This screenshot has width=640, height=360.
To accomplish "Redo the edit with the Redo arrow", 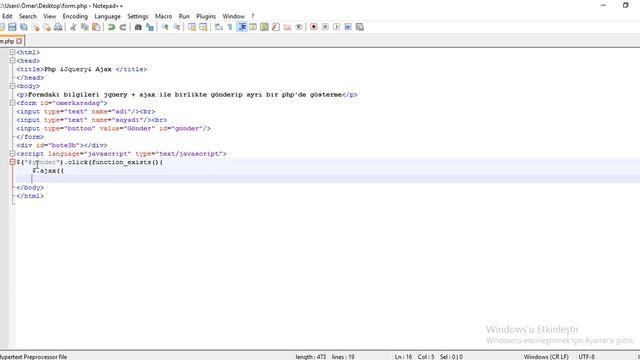I will click(x=122, y=27).
